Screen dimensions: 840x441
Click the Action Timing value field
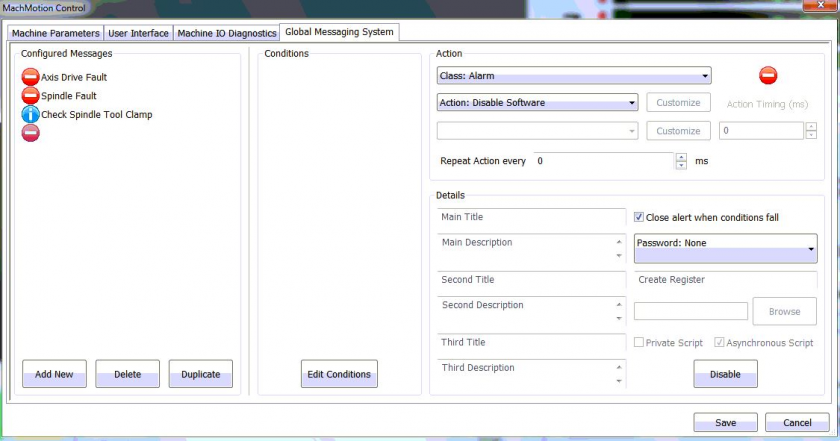click(x=761, y=131)
